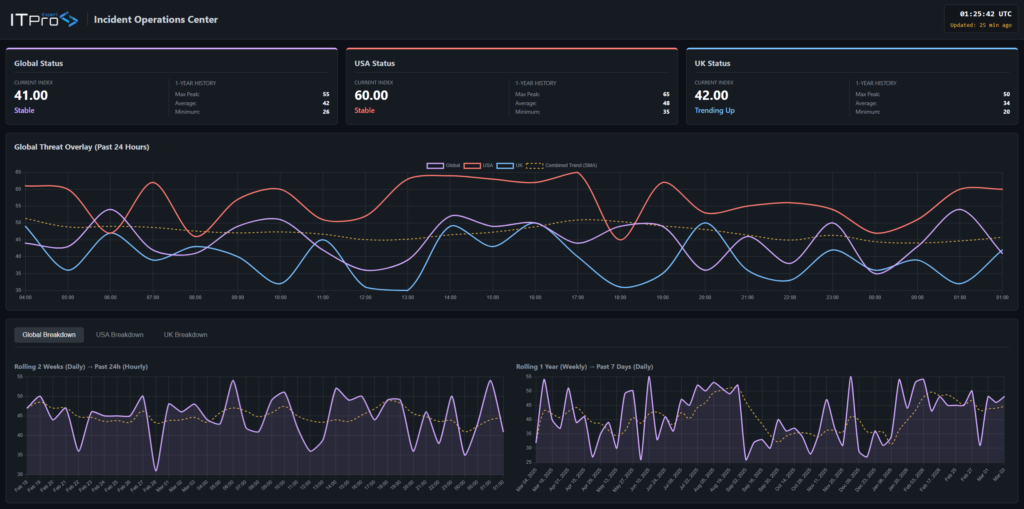Click the UK Status card heading

point(714,63)
